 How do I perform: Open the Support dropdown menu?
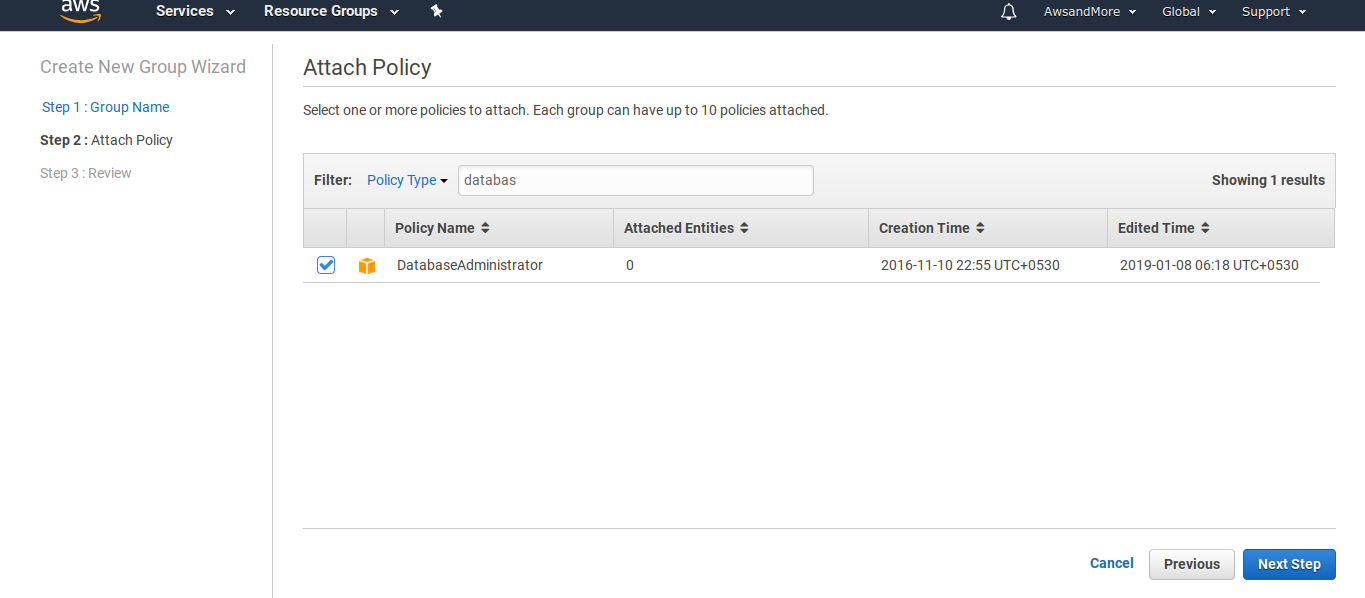click(1273, 12)
